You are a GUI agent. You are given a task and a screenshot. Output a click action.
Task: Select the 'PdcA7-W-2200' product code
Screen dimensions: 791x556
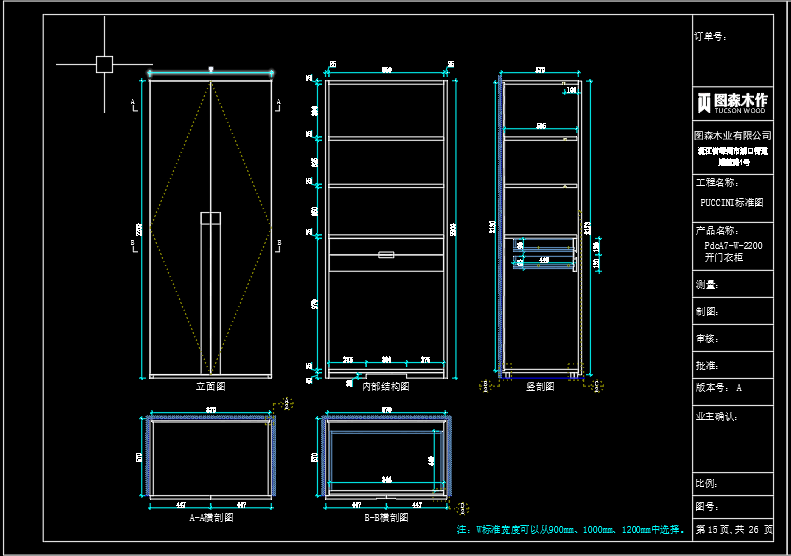pyautogui.click(x=733, y=246)
